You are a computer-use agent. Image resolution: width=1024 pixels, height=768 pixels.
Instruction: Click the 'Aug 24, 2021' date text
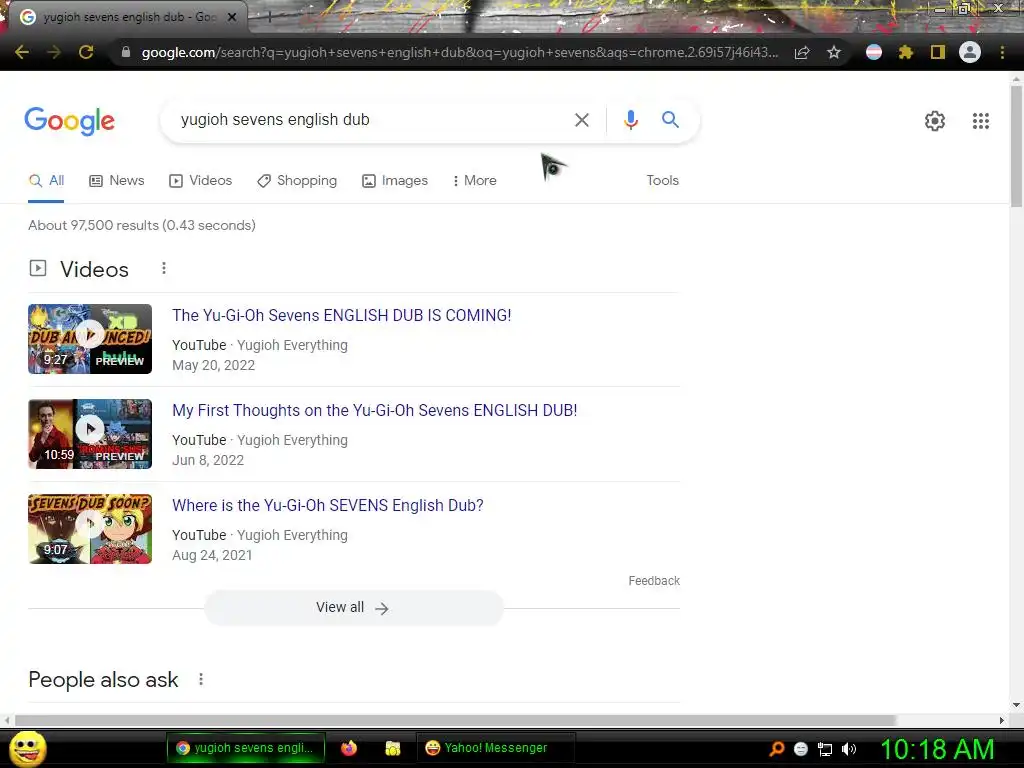[212, 555]
